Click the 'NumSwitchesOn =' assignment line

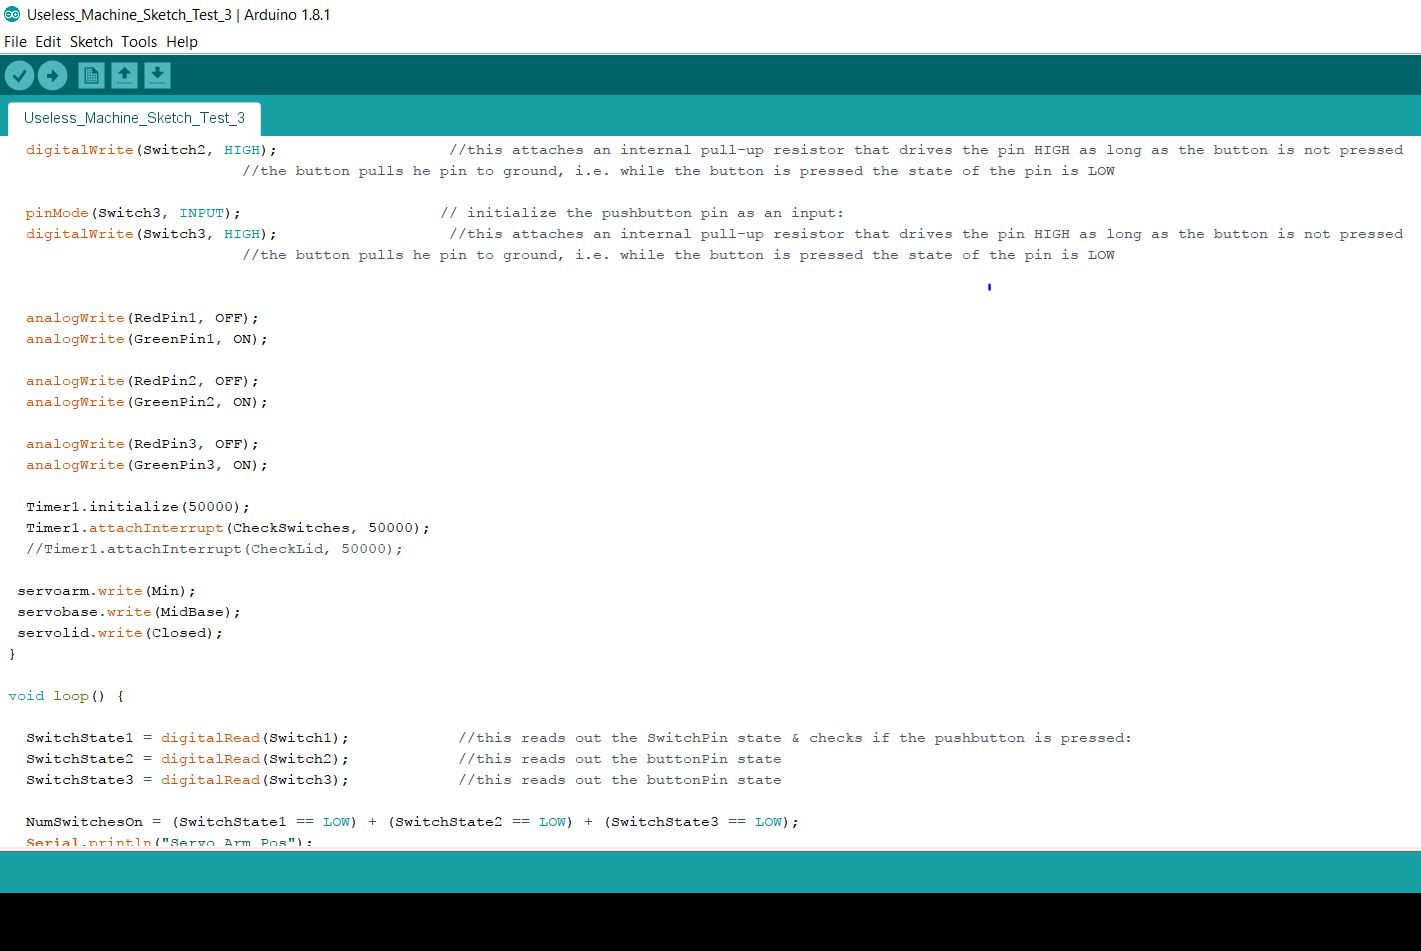(x=413, y=822)
